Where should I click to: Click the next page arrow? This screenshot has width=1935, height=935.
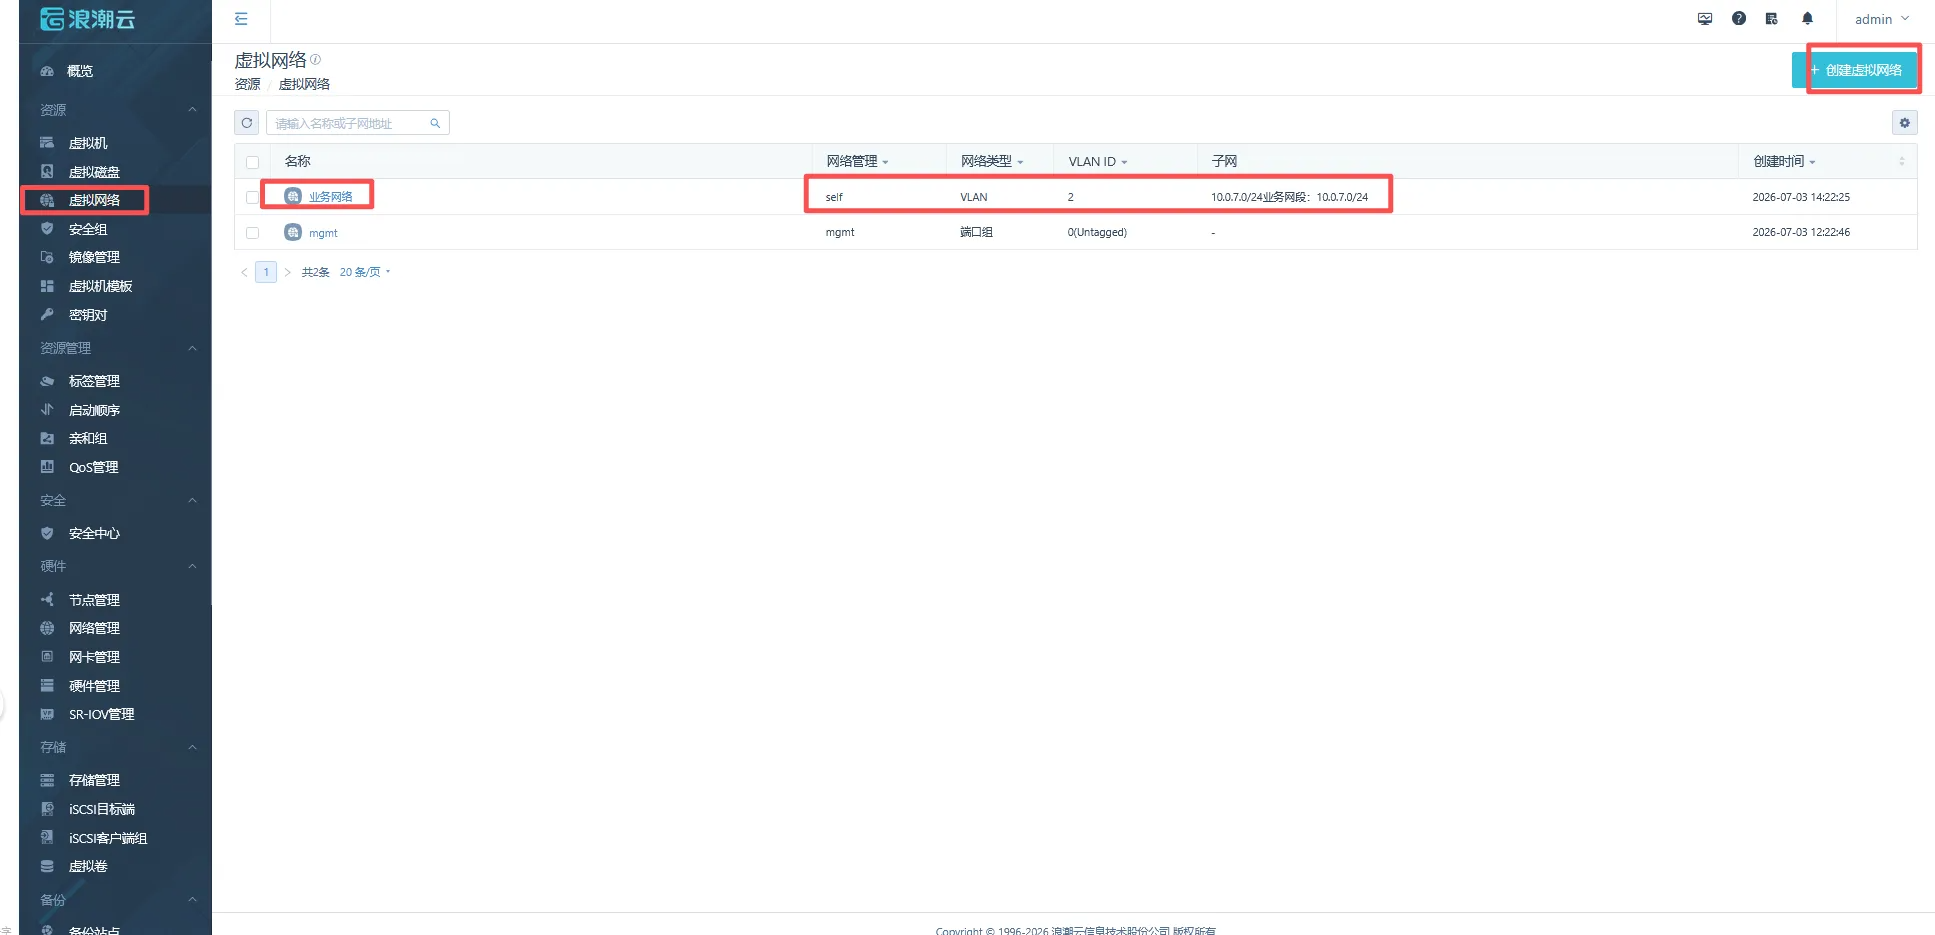(287, 272)
